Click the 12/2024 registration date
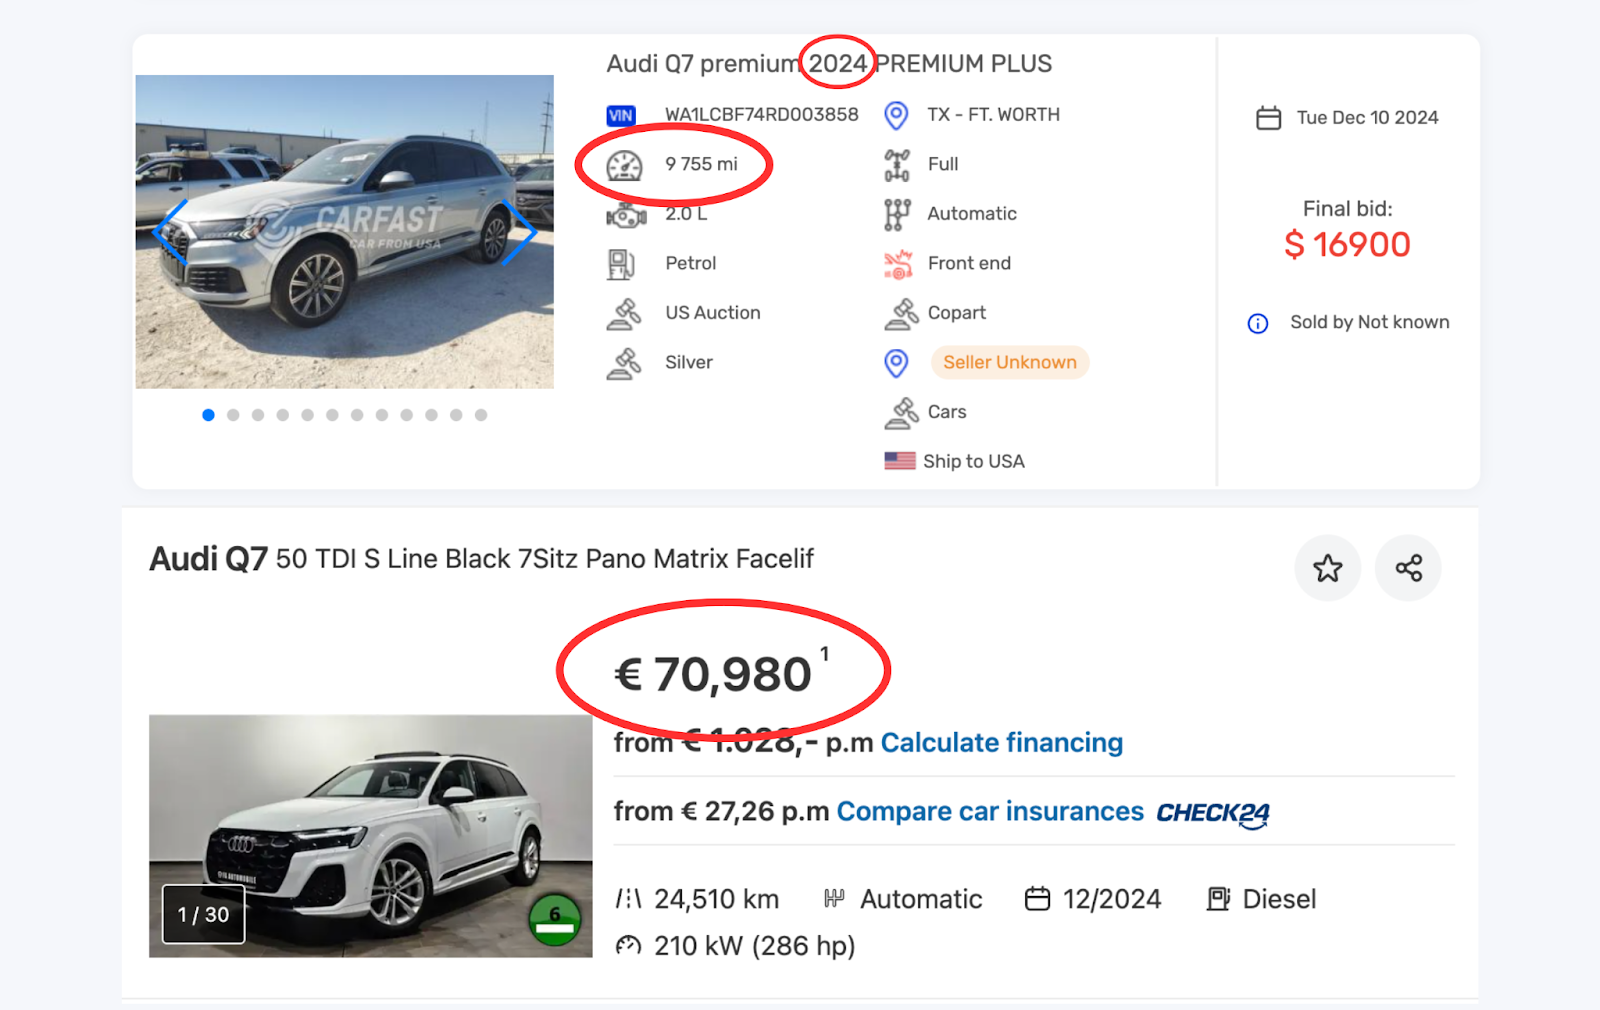 pos(1112,899)
